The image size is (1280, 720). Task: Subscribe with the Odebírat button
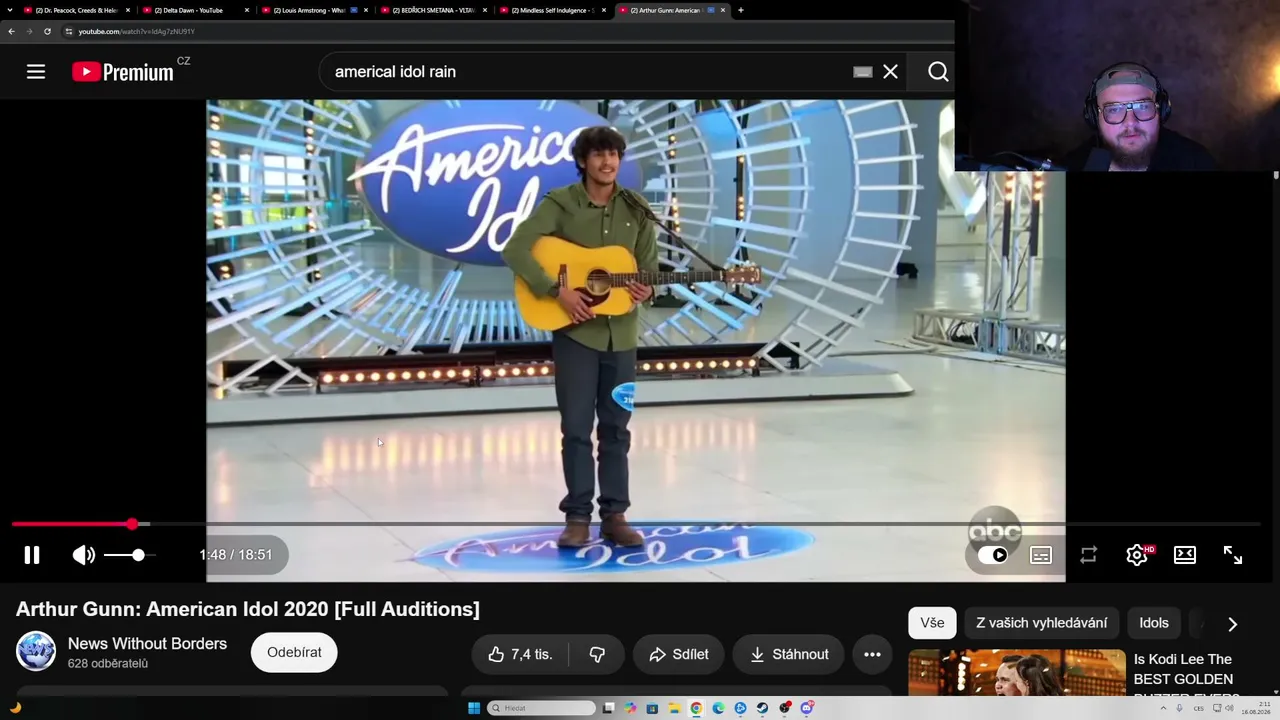tap(294, 652)
